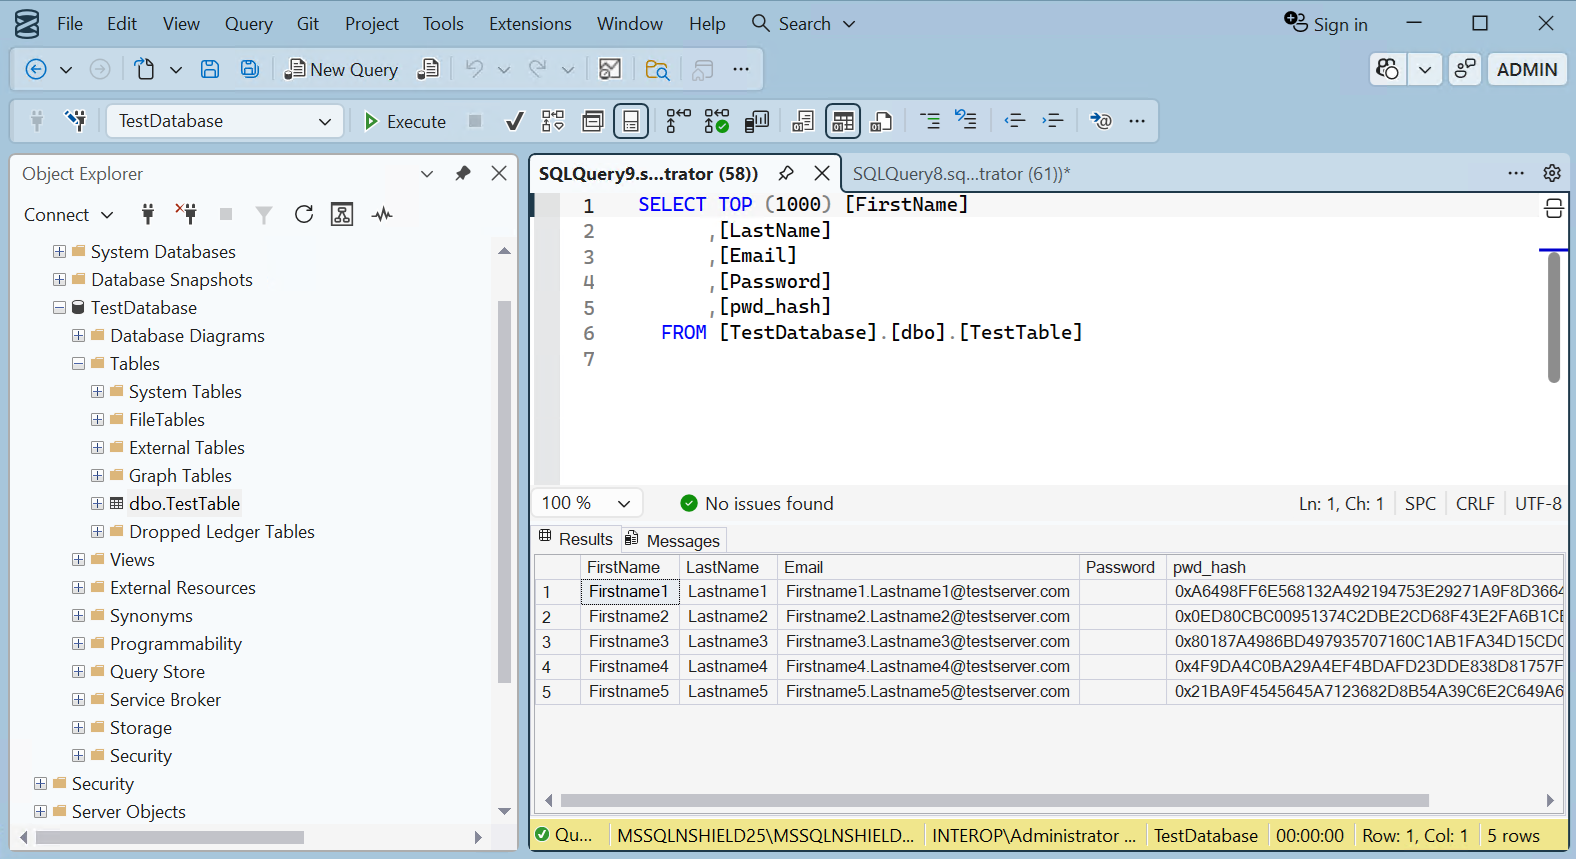Close the Object Explorer panel
This screenshot has width=1576, height=859.
499,173
